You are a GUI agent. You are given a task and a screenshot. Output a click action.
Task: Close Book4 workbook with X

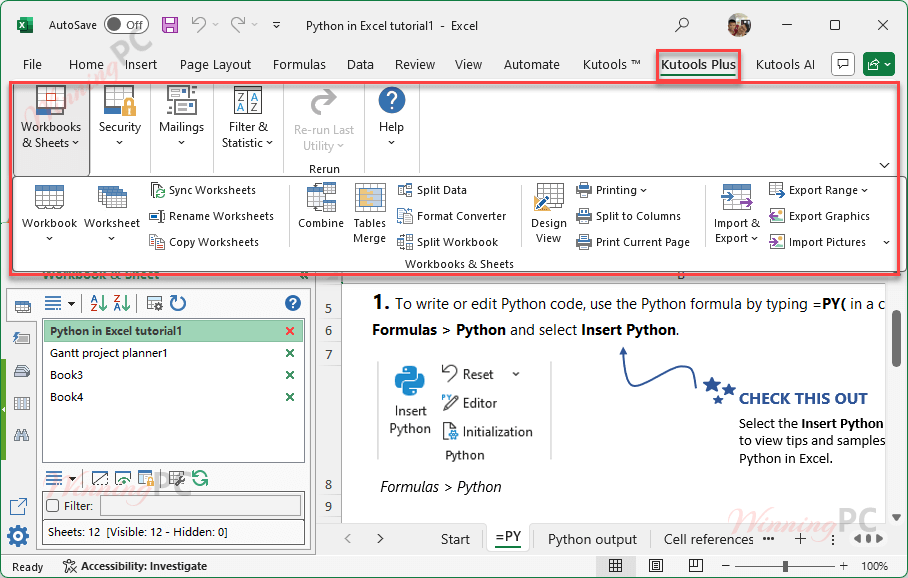pyautogui.click(x=290, y=397)
